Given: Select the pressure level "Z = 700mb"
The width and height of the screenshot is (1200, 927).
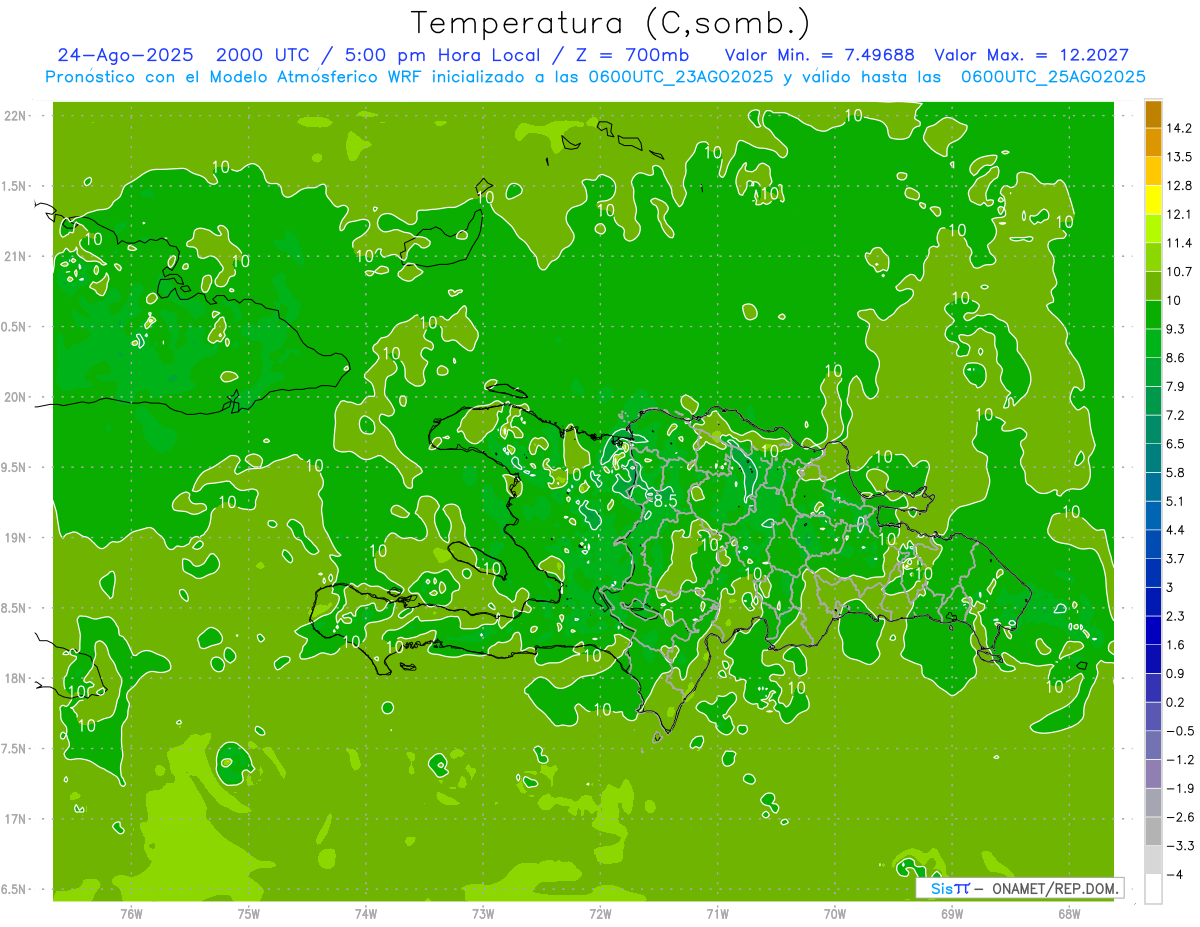Looking at the screenshot, I should [629, 55].
